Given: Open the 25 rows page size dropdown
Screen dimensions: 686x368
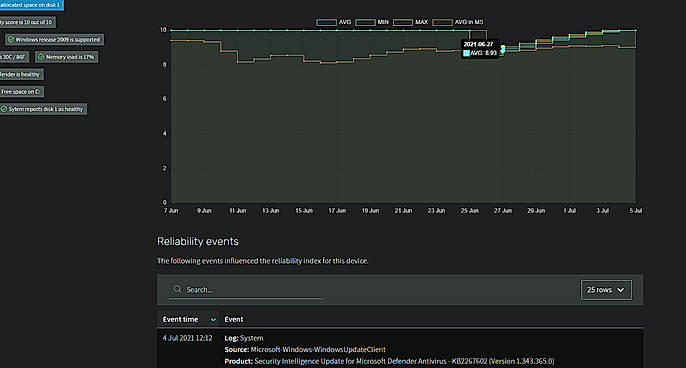Looking at the screenshot, I should [606, 290].
